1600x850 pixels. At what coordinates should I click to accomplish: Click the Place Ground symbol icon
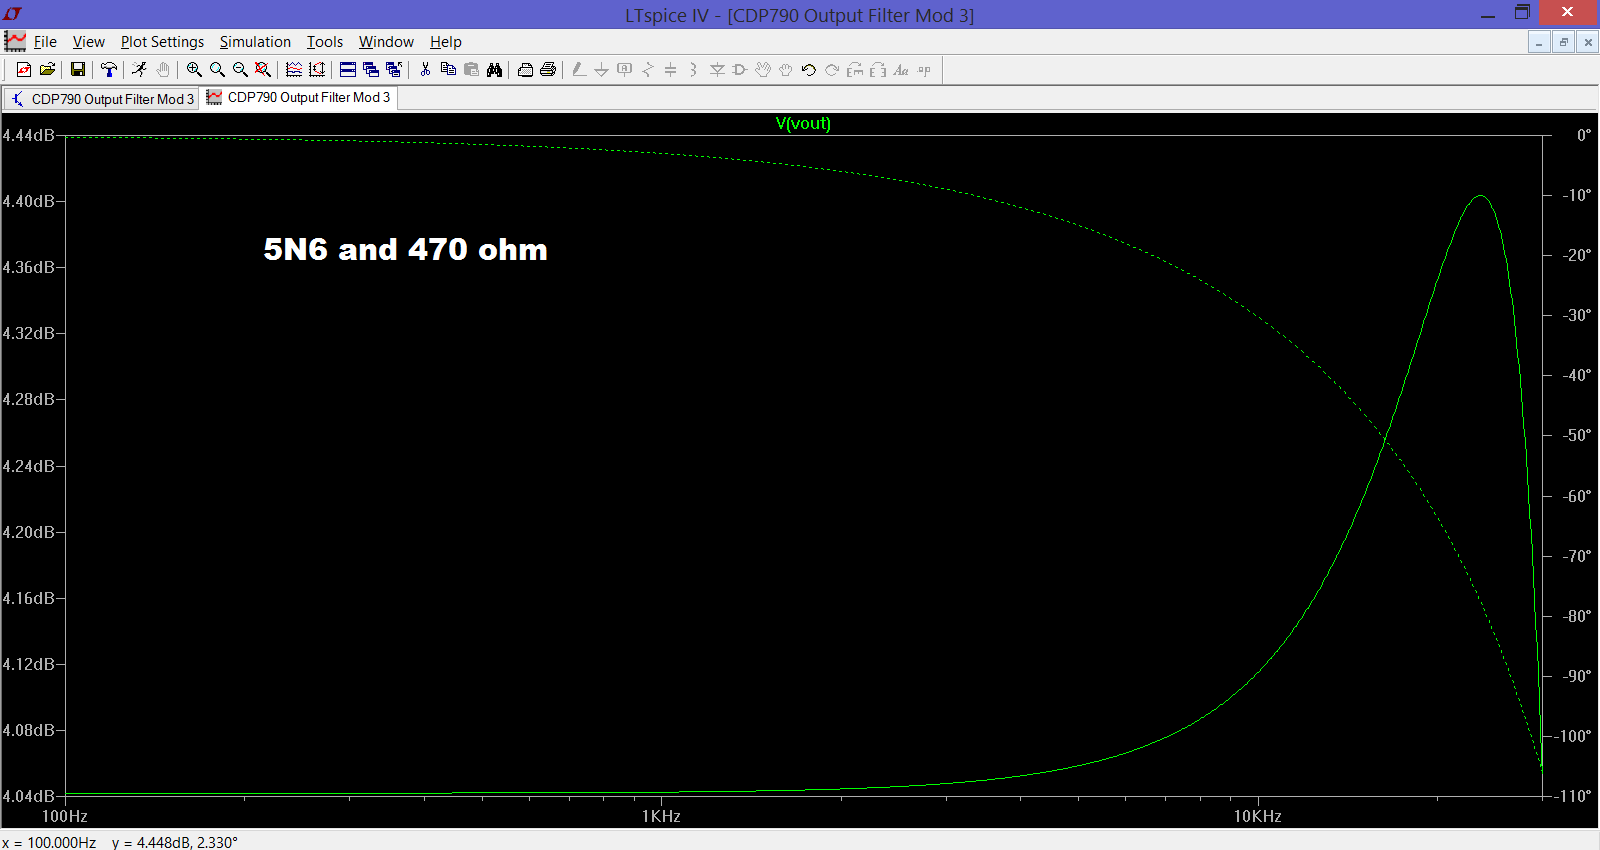click(601, 69)
